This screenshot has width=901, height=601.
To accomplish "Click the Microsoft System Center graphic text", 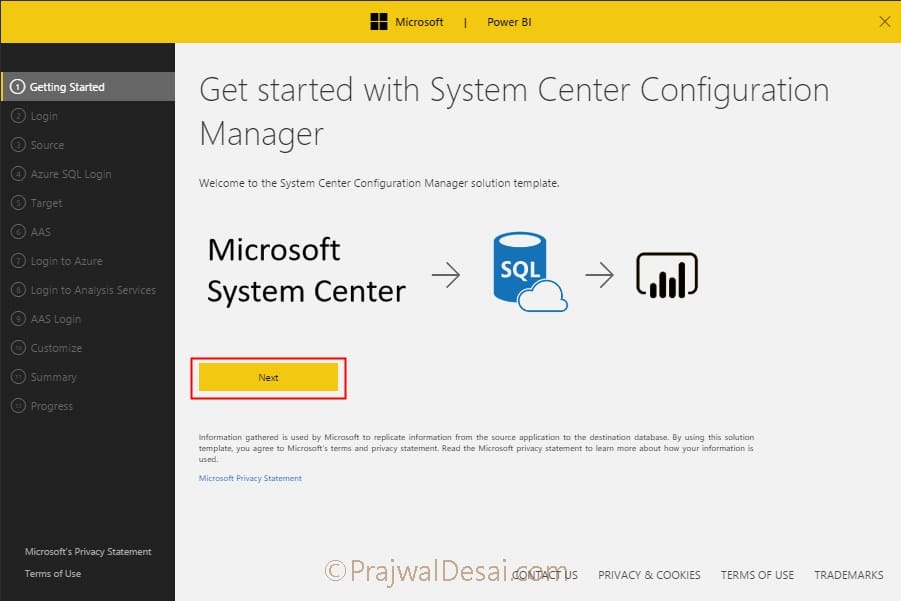I will (306, 271).
